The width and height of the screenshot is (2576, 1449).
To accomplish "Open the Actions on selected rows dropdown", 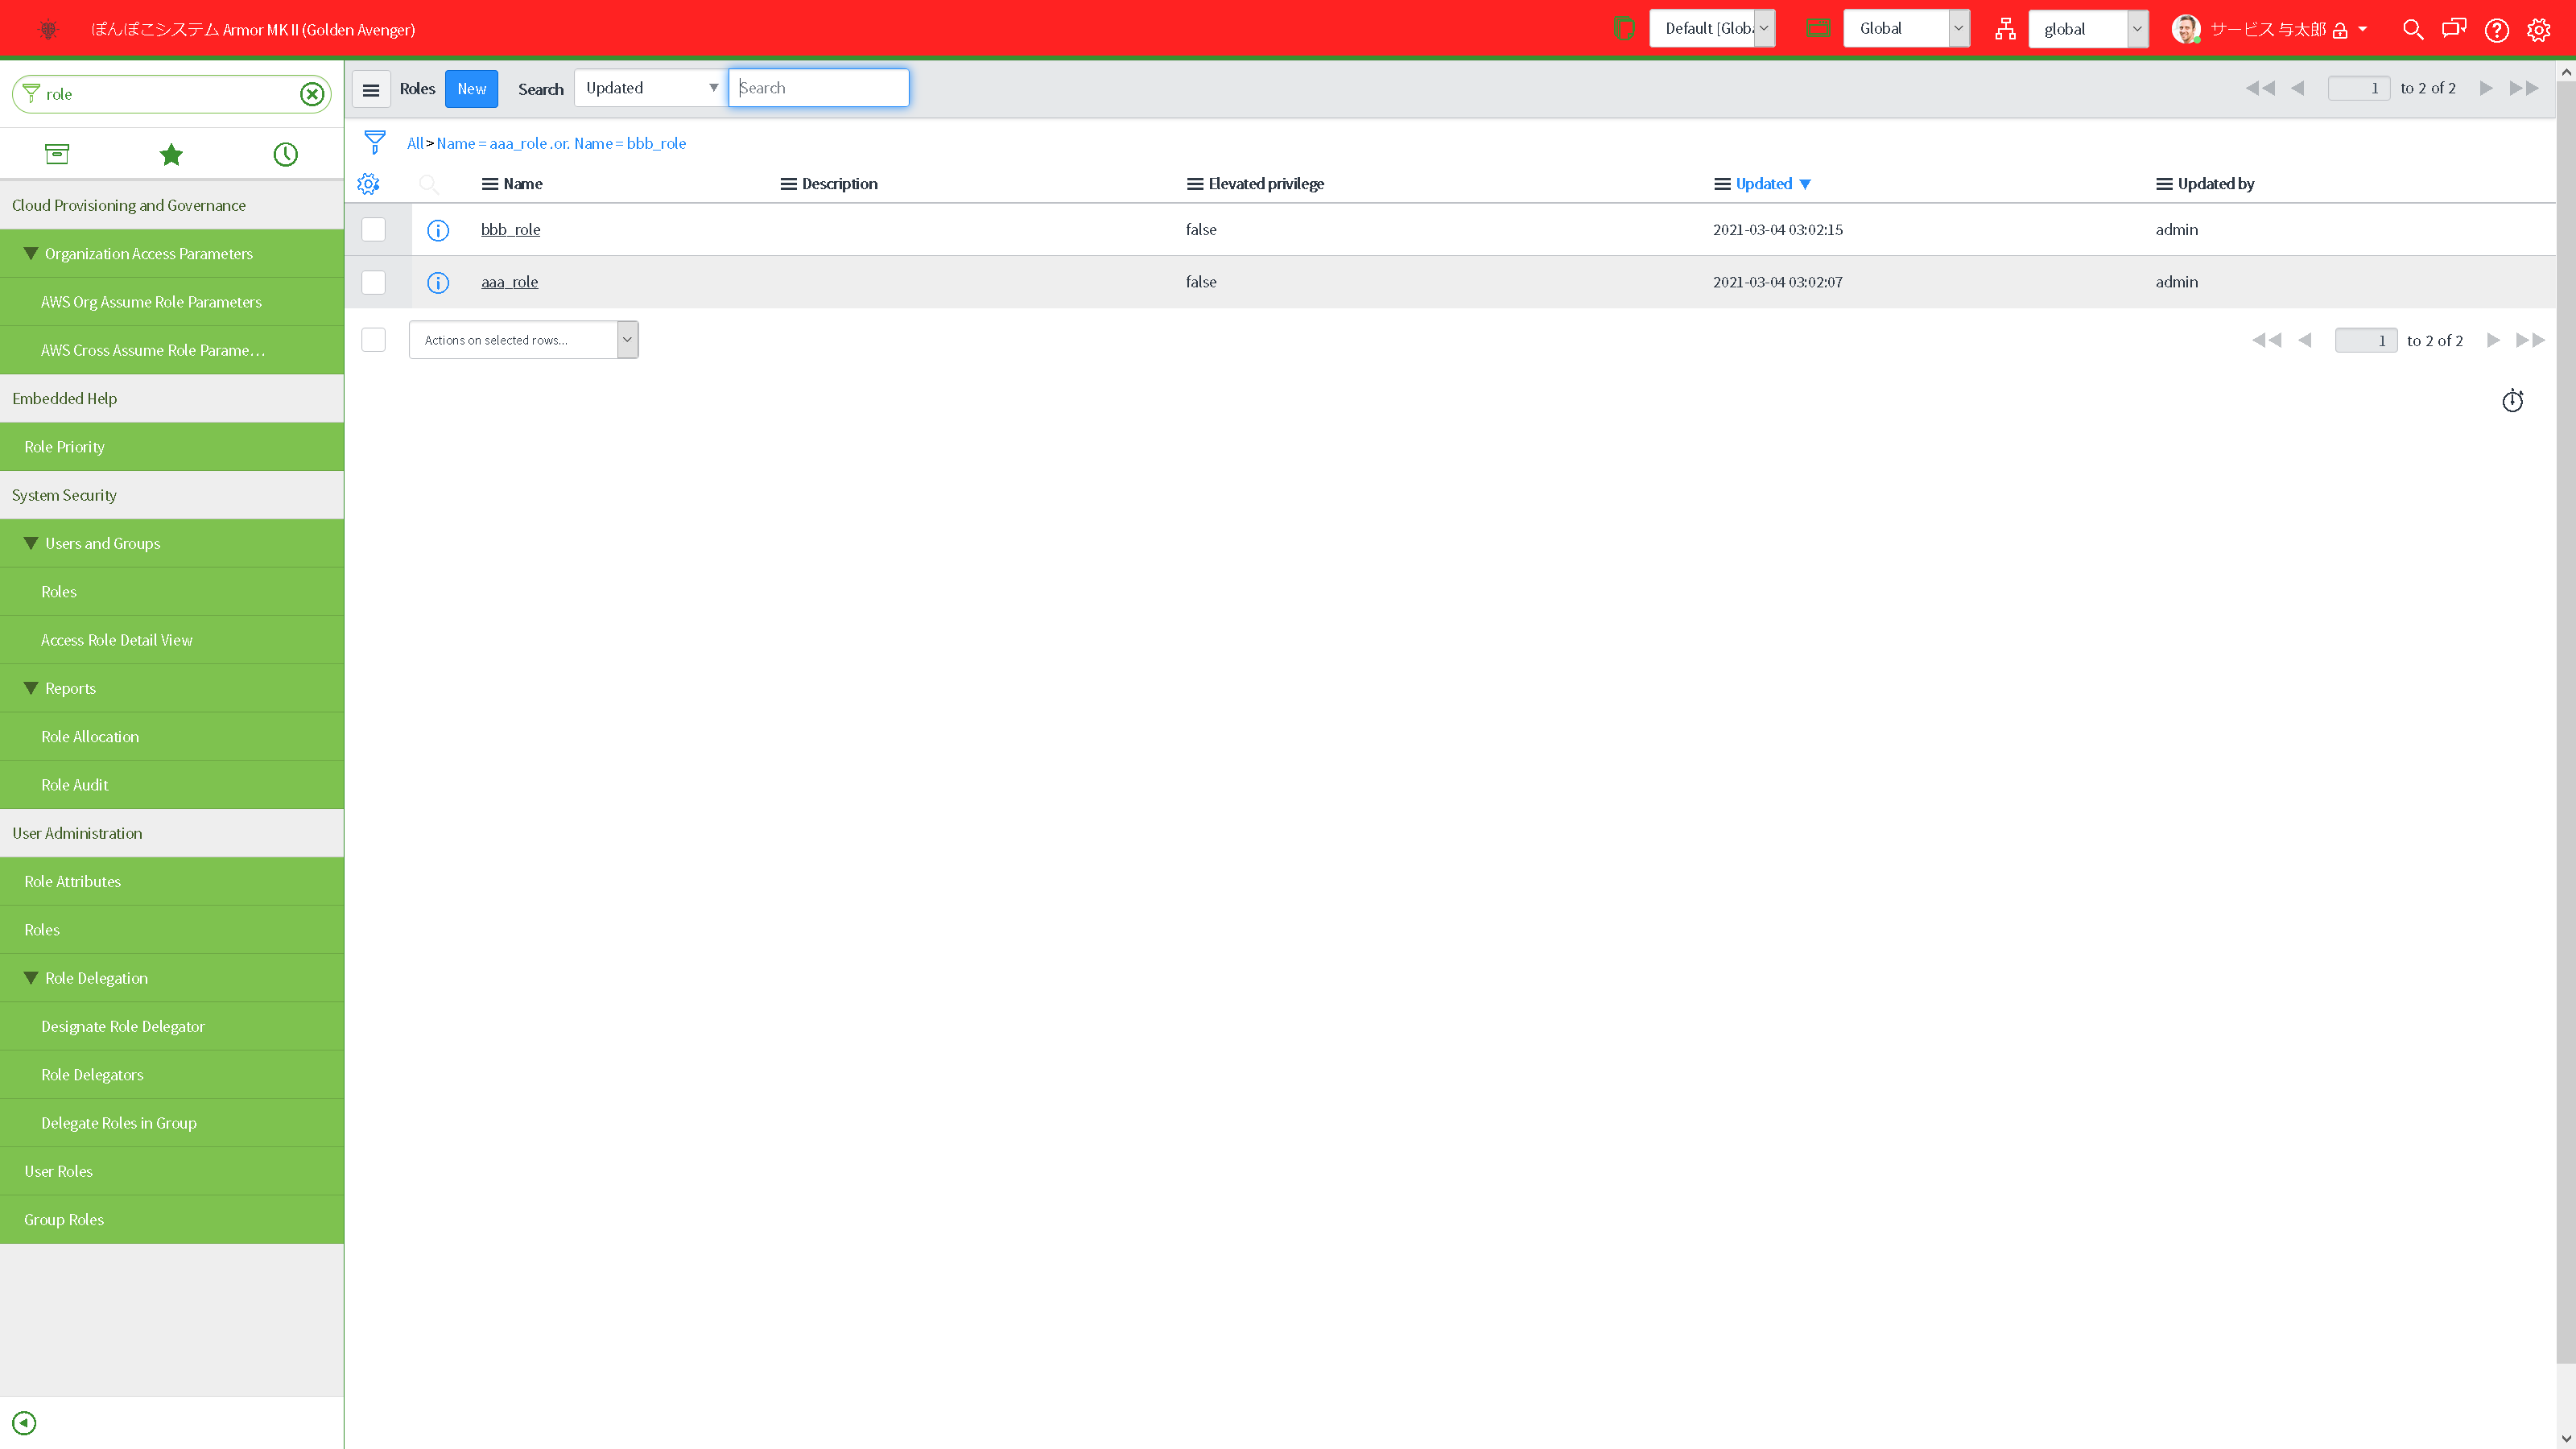I will click(523, 340).
